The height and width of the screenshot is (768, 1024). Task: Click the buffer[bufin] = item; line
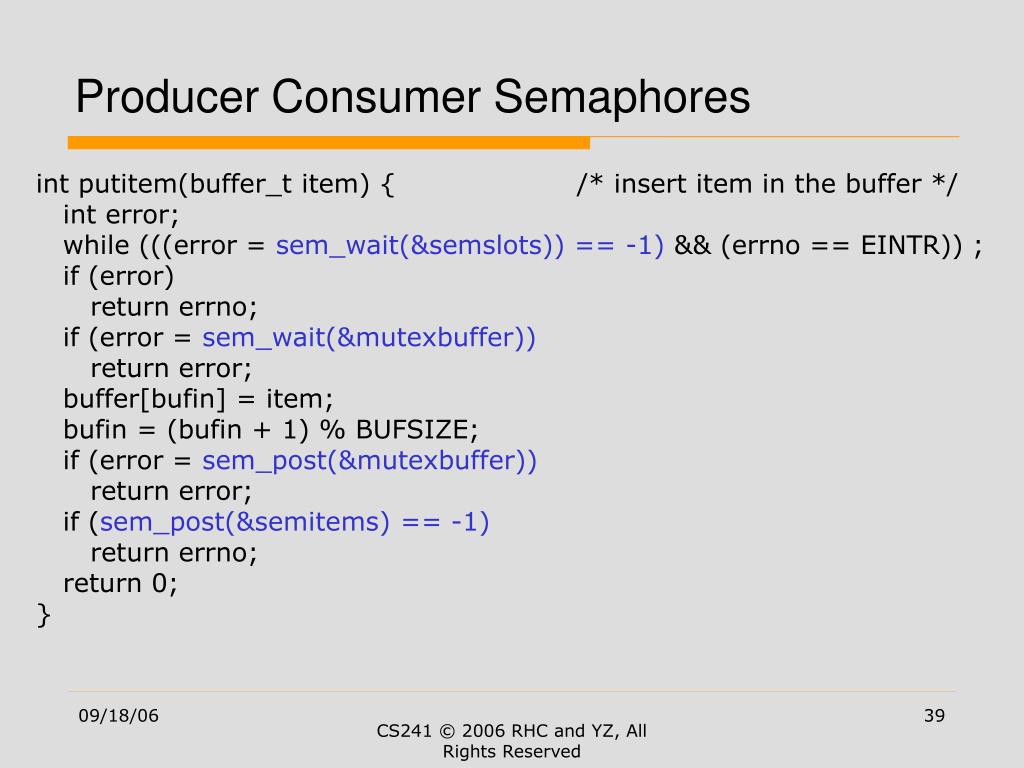pos(198,400)
